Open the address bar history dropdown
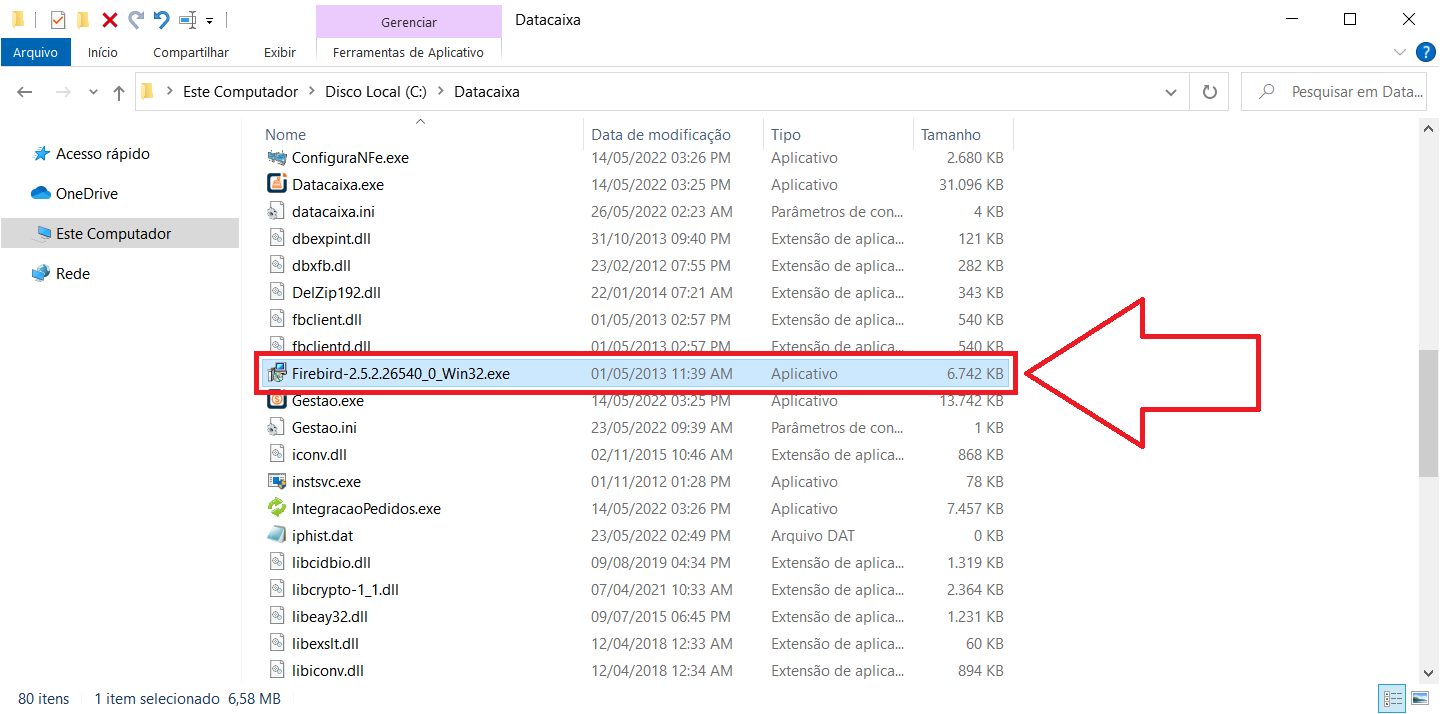This screenshot has width=1440, height=714. (1170, 91)
